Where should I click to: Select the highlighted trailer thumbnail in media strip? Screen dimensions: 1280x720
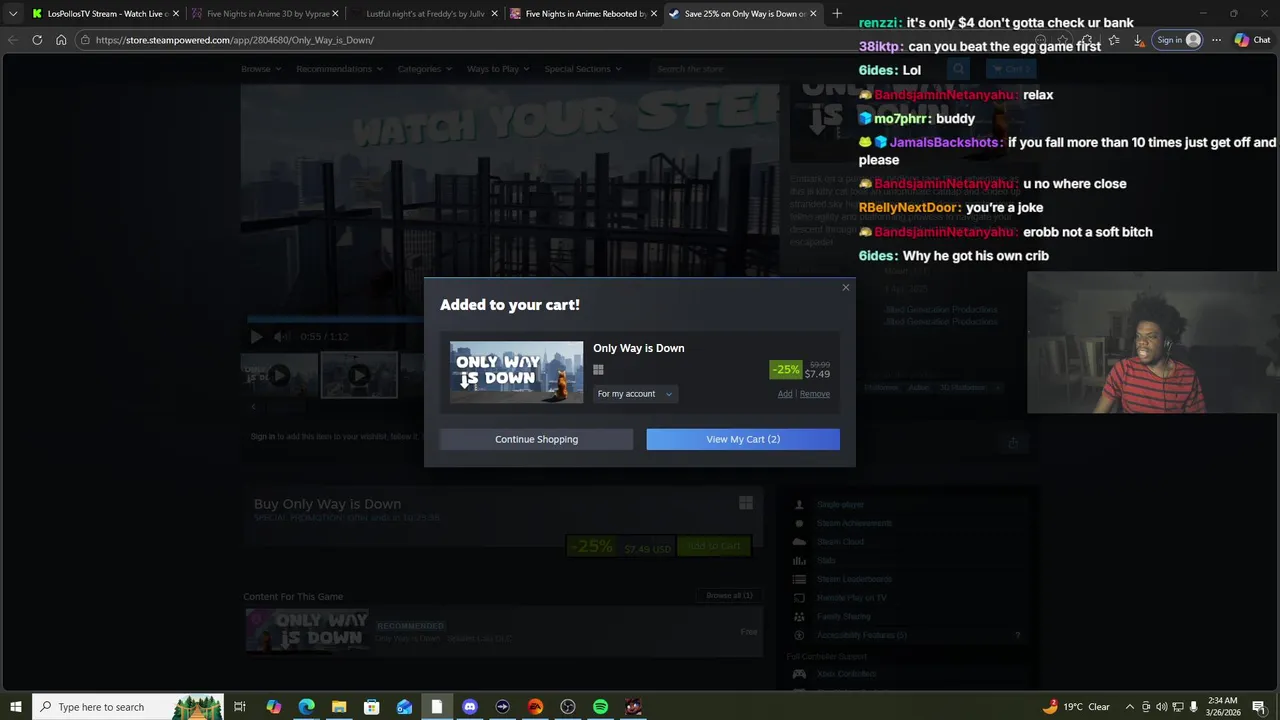(x=359, y=375)
